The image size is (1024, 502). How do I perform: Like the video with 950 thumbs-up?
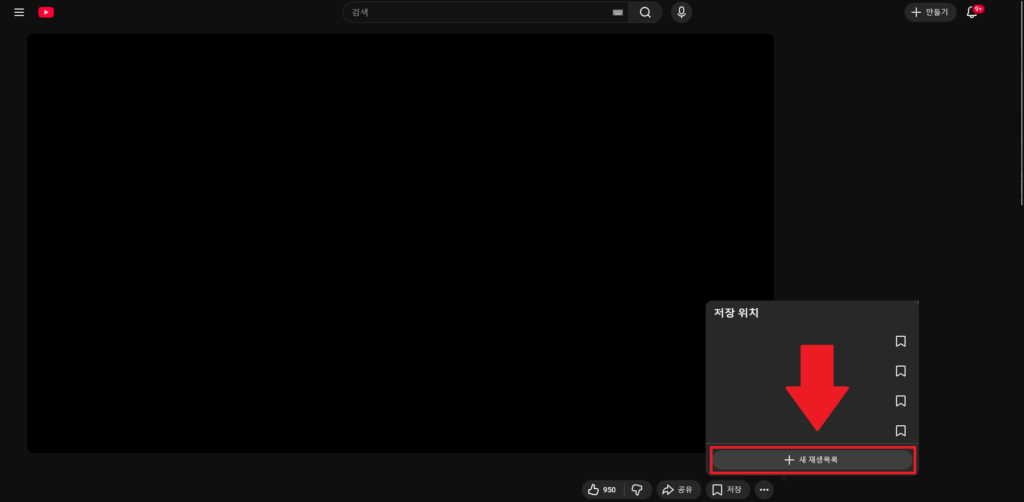click(x=602, y=490)
